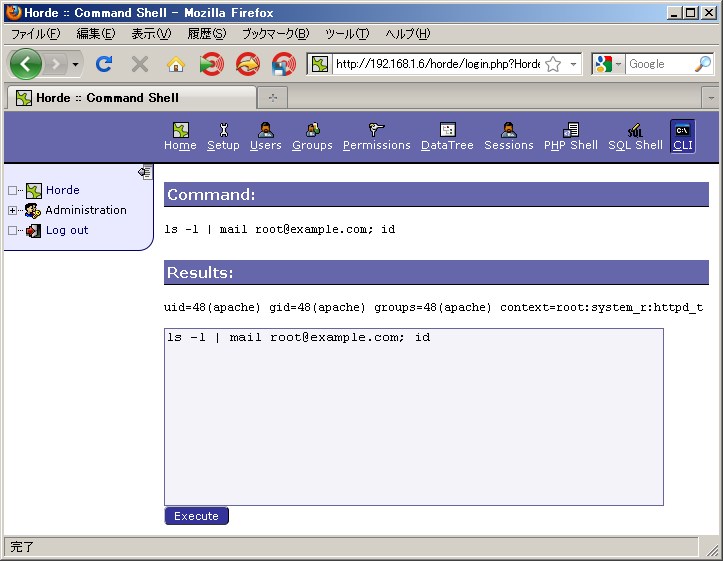Click the Log out link in sidebar
Screen dimensions: 723x561
(x=66, y=230)
